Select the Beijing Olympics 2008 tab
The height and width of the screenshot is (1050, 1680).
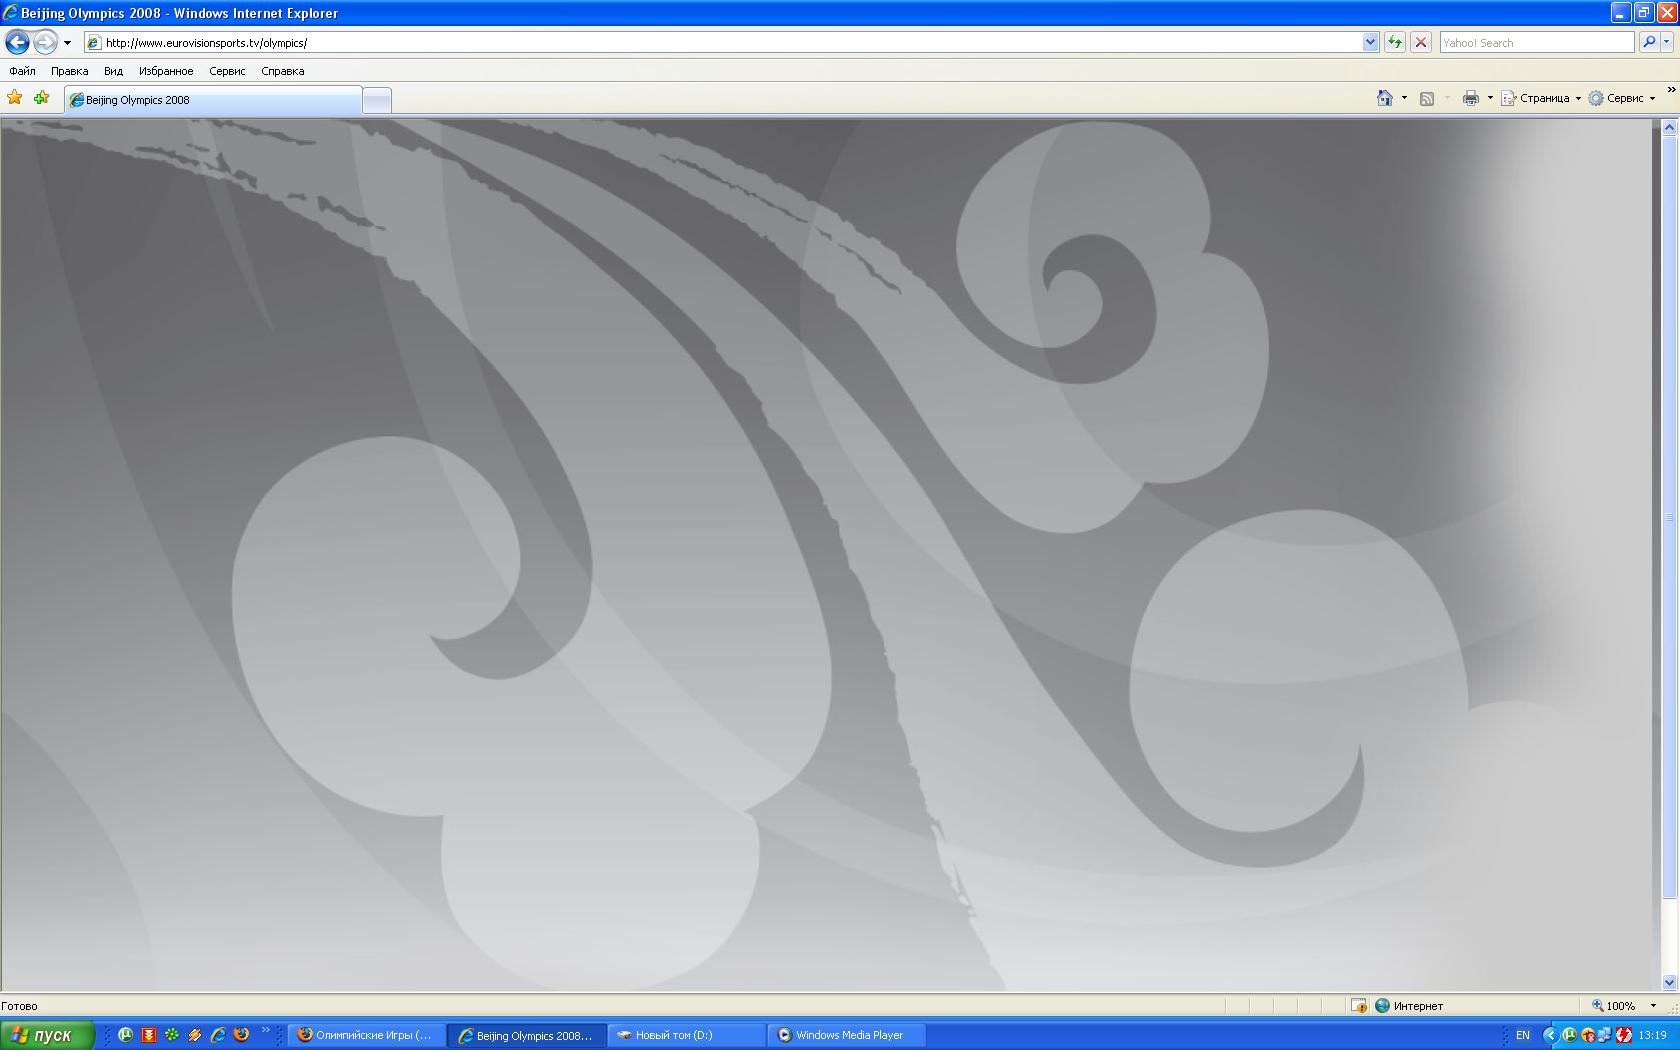click(213, 100)
